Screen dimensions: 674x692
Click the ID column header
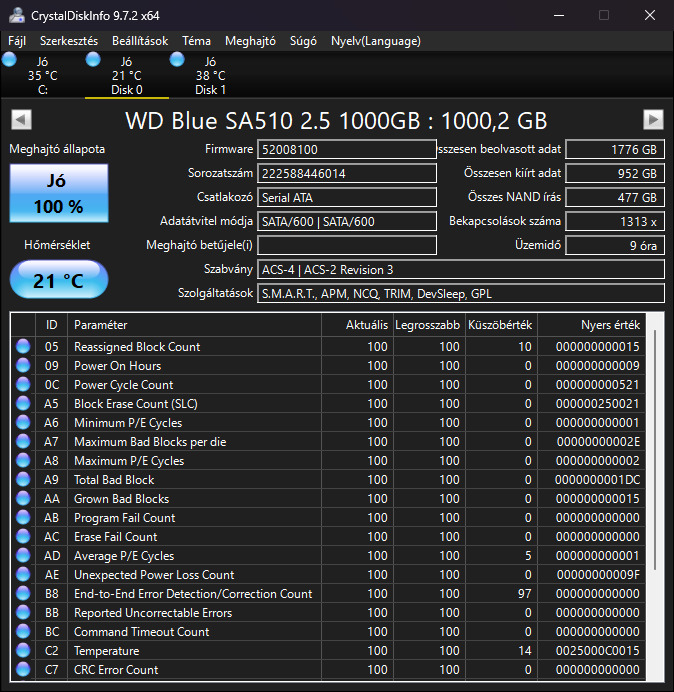coord(51,325)
